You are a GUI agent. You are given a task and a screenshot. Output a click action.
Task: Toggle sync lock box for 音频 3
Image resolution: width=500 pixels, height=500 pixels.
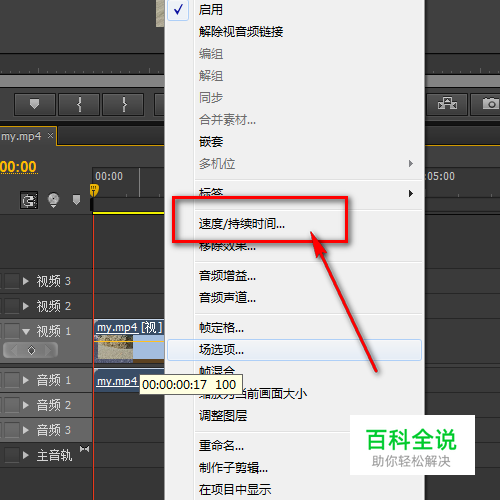click(x=12, y=430)
